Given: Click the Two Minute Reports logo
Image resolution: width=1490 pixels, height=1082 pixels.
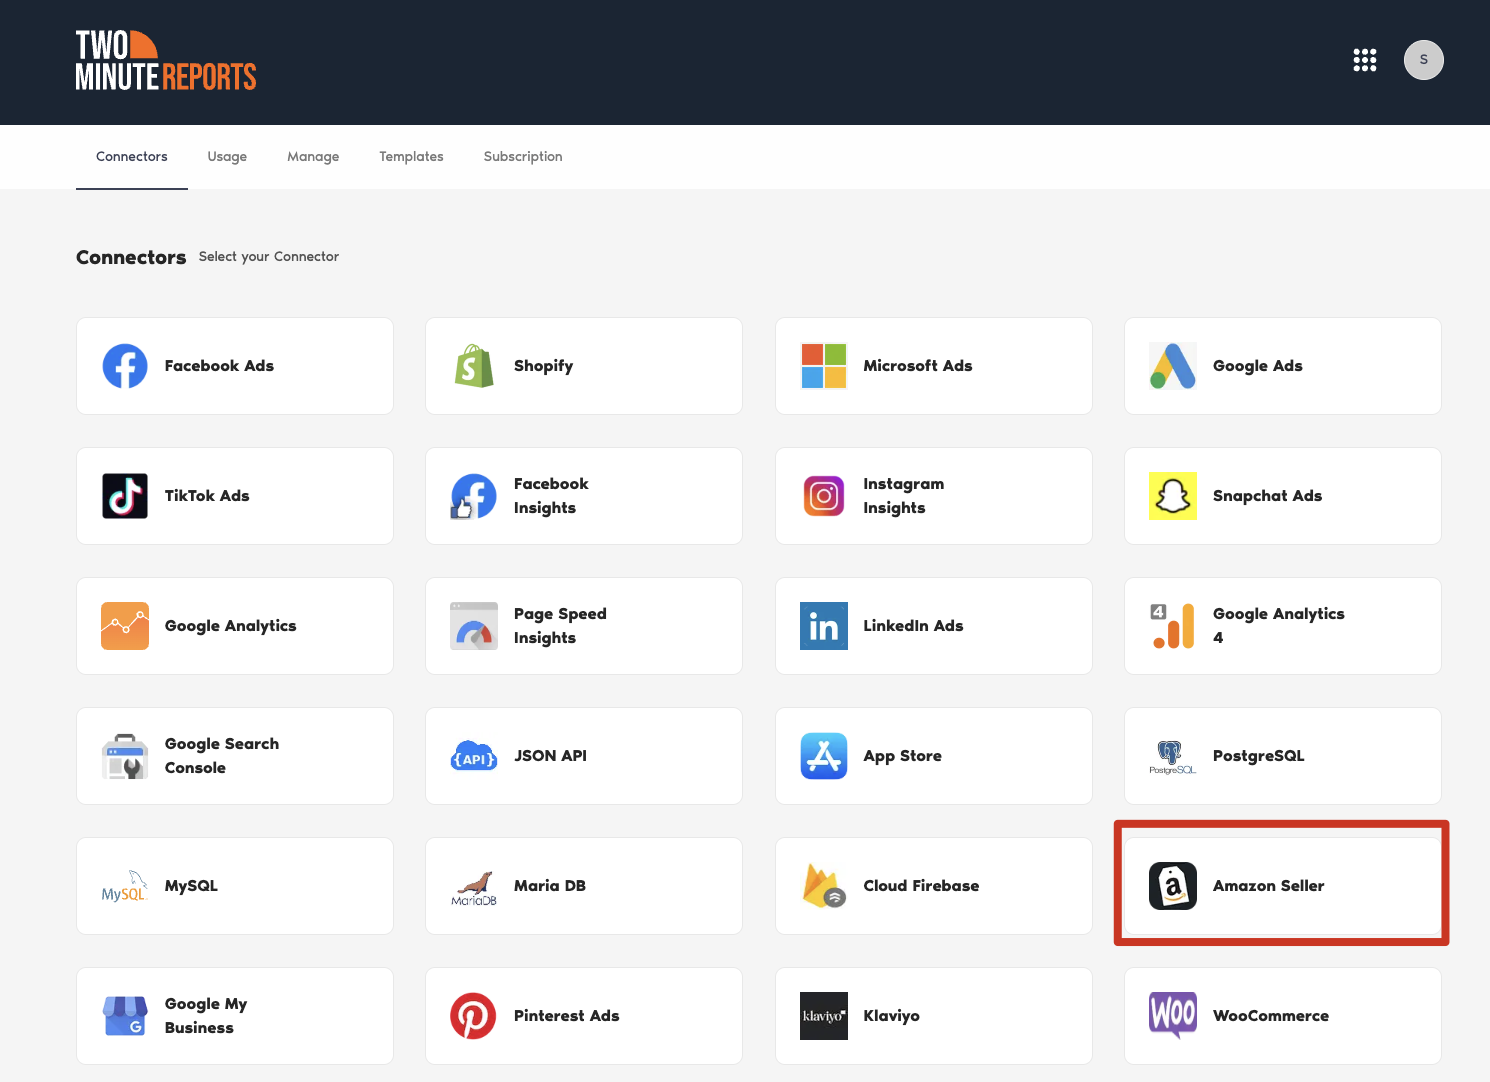Looking at the screenshot, I should click(166, 61).
